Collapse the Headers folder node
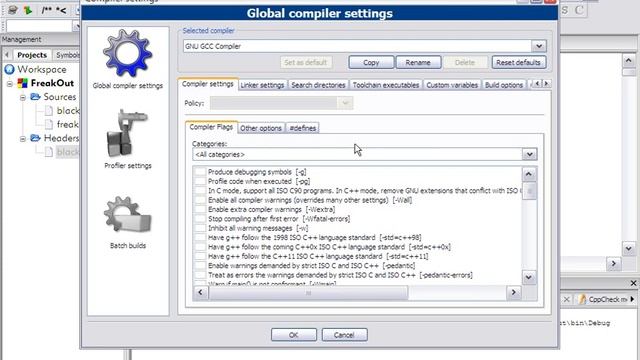The width and height of the screenshot is (640, 360). click(x=23, y=139)
